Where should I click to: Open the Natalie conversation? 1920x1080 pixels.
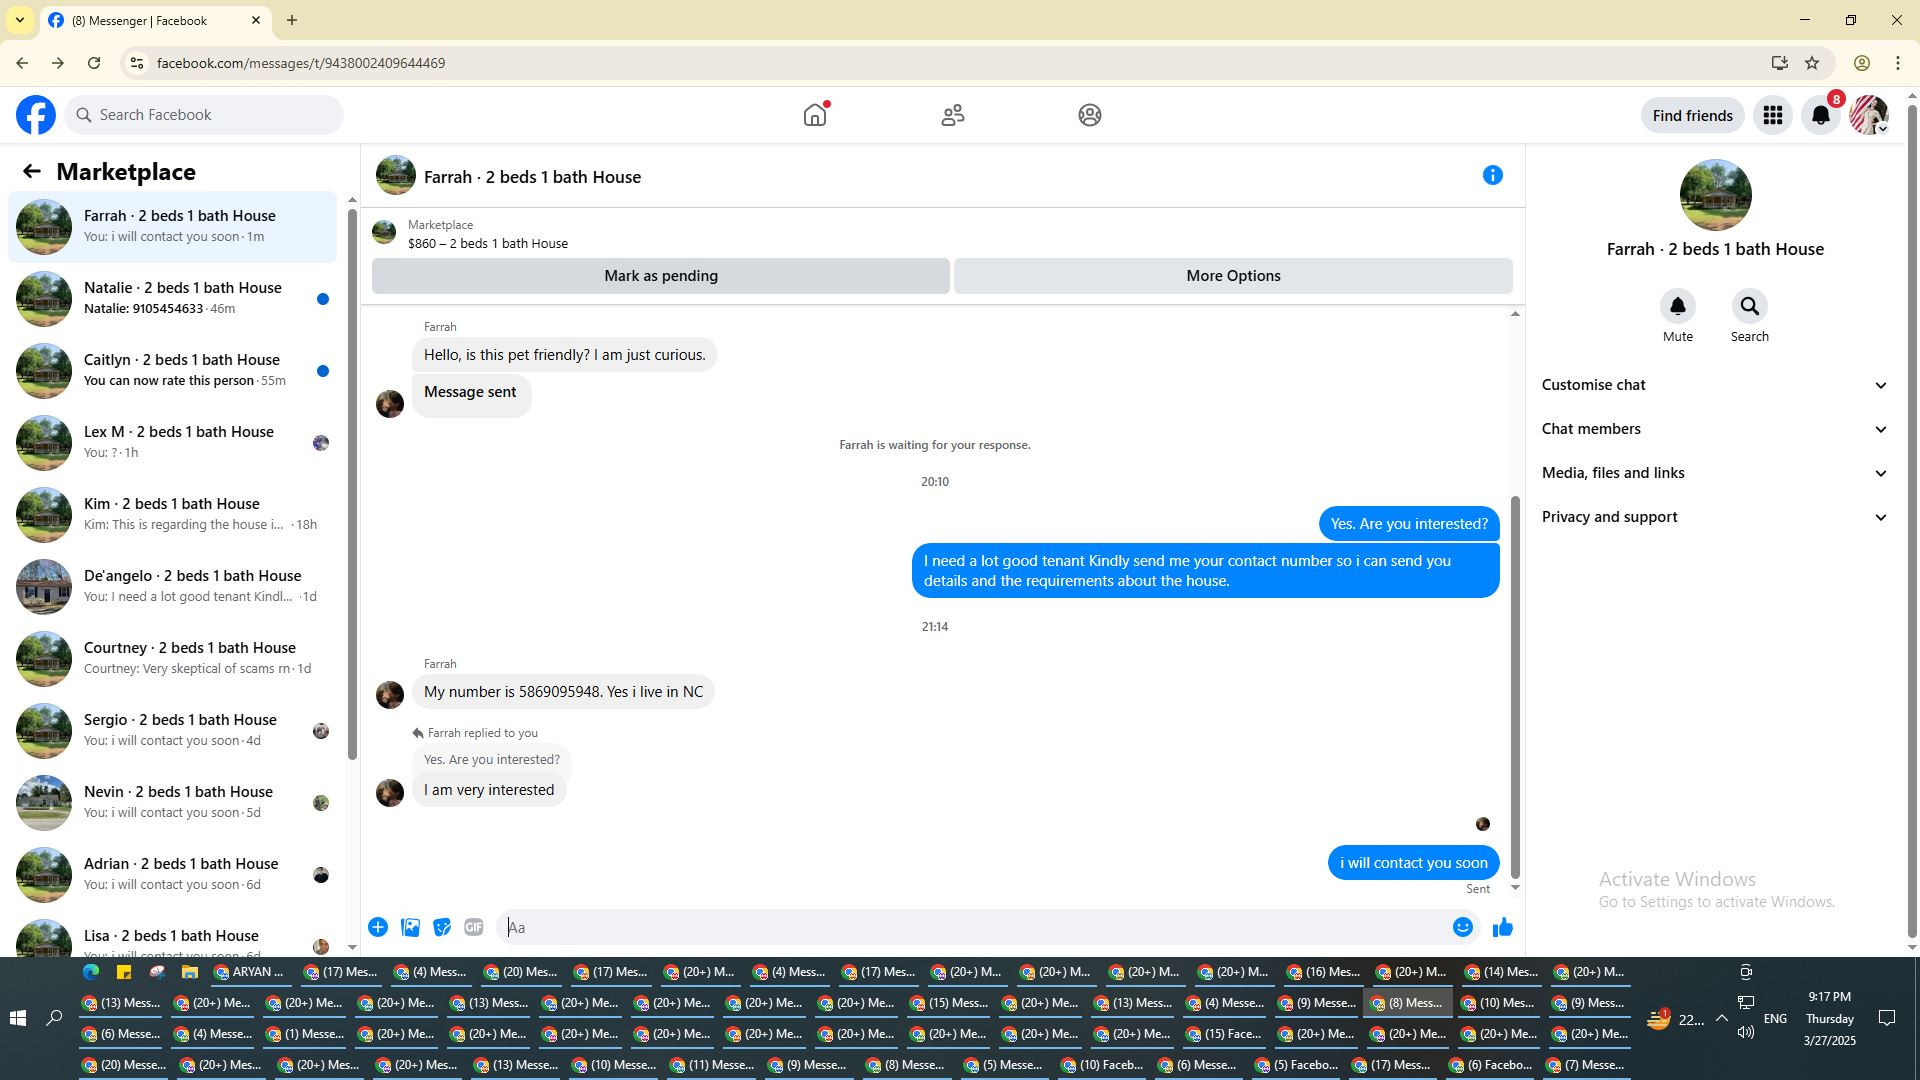(x=172, y=298)
